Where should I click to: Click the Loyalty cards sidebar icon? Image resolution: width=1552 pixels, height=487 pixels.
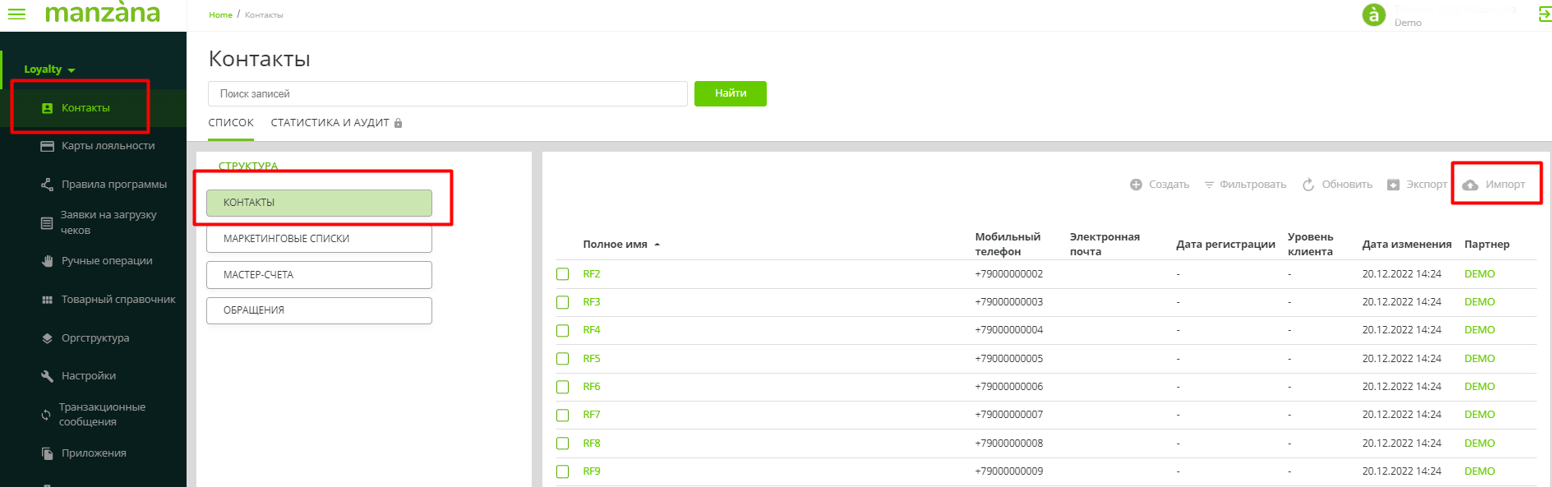point(46,146)
